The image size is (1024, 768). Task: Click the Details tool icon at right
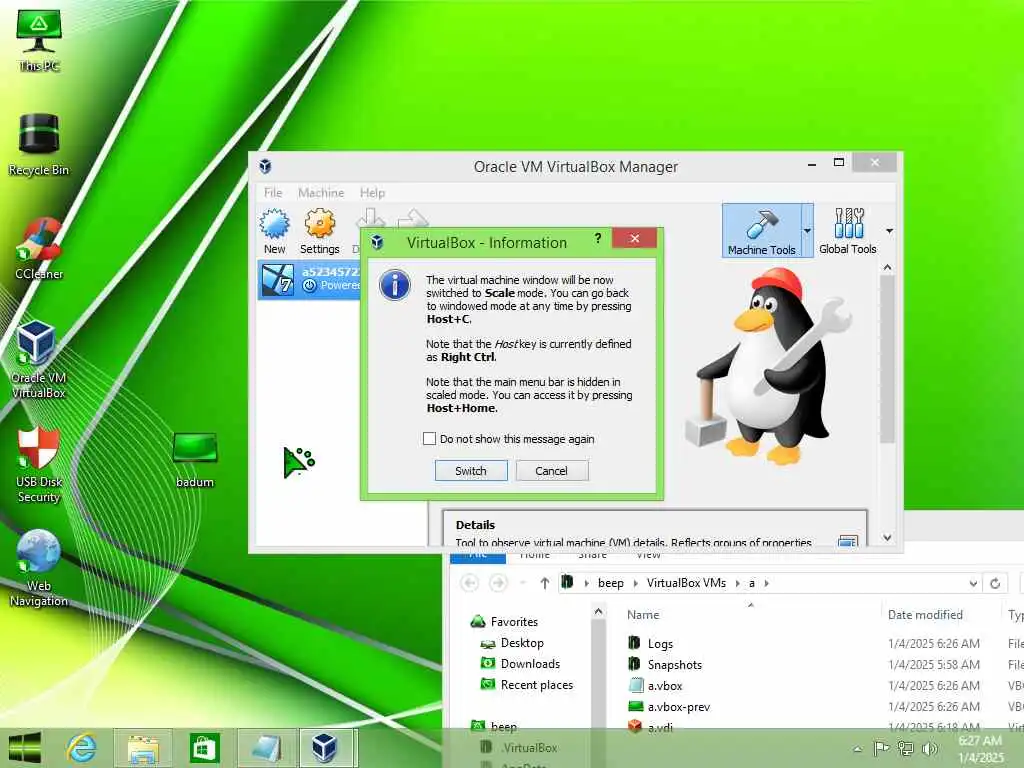coord(848,541)
